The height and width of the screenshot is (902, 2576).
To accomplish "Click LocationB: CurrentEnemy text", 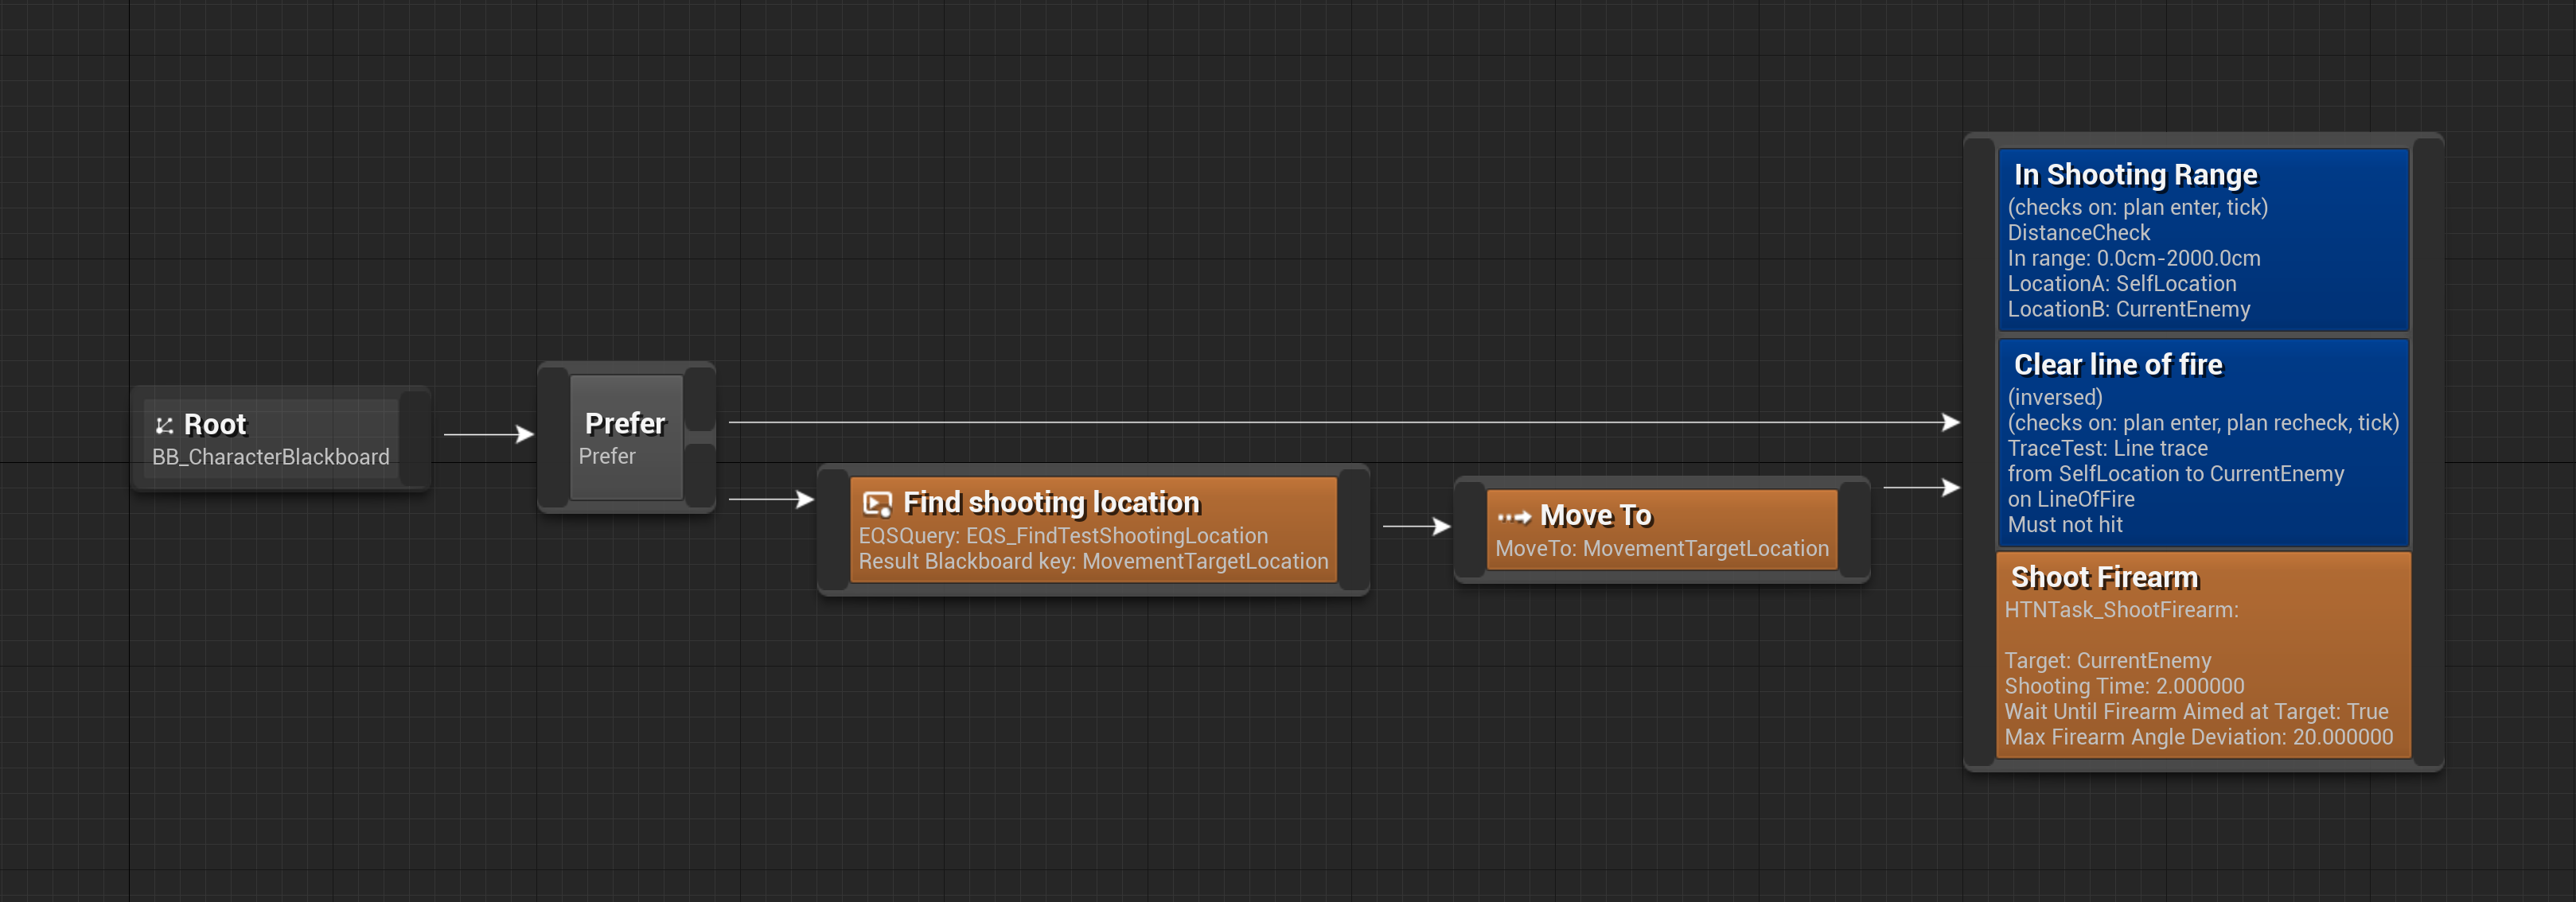I will click(x=2129, y=309).
